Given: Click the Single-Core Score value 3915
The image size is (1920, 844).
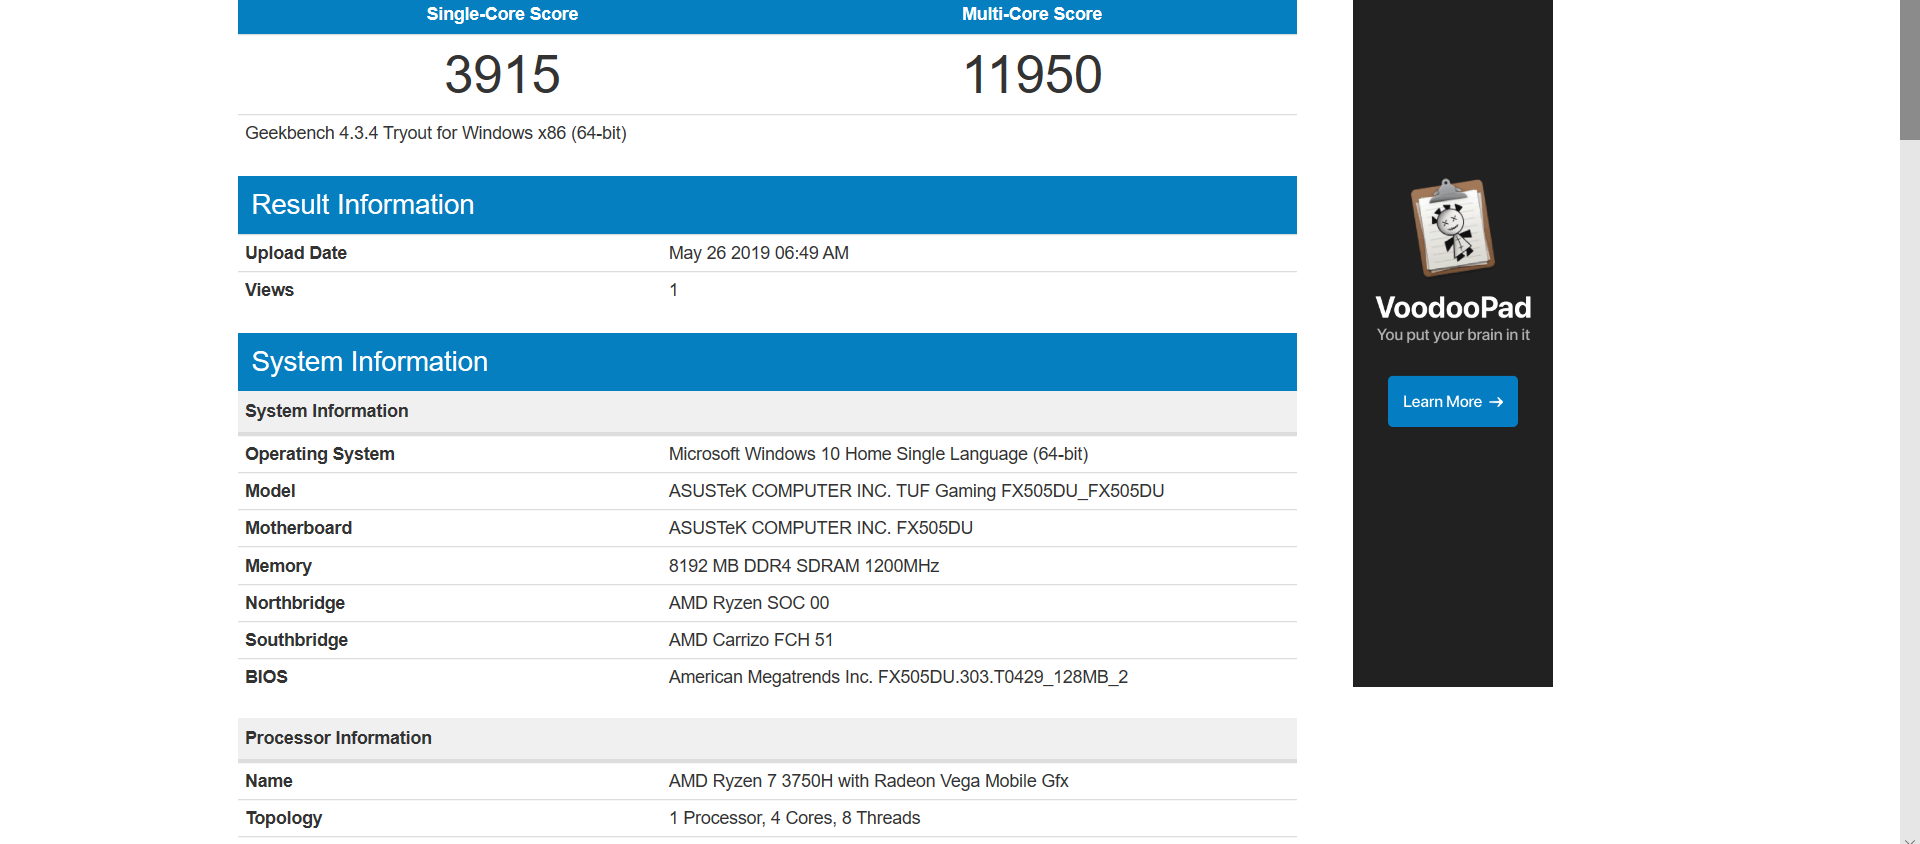Looking at the screenshot, I should tap(502, 75).
